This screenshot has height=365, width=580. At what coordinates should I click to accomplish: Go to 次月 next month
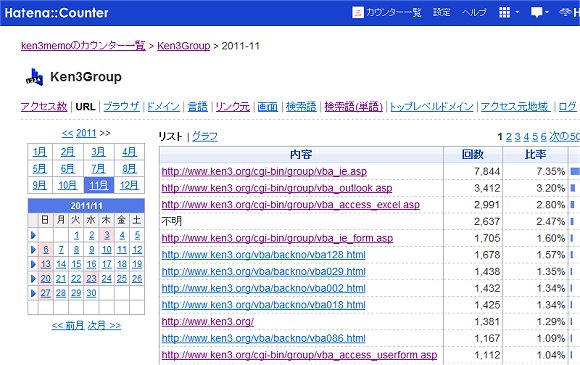tap(104, 325)
